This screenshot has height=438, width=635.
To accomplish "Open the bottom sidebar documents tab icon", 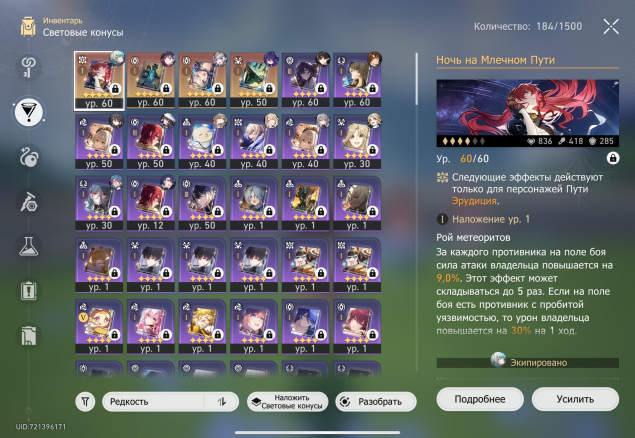I will 28,336.
